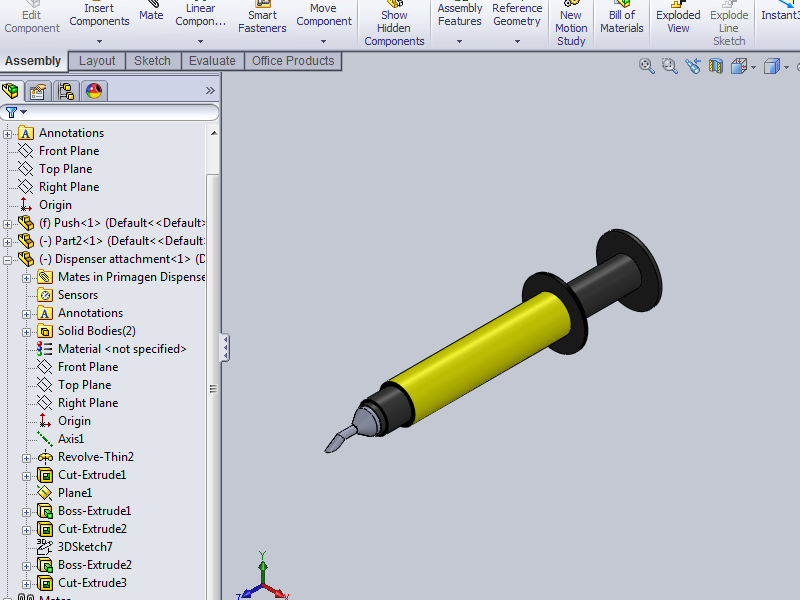The height and width of the screenshot is (600, 800).
Task: Expand the Solid Bodies(2) folder
Action: [27, 331]
